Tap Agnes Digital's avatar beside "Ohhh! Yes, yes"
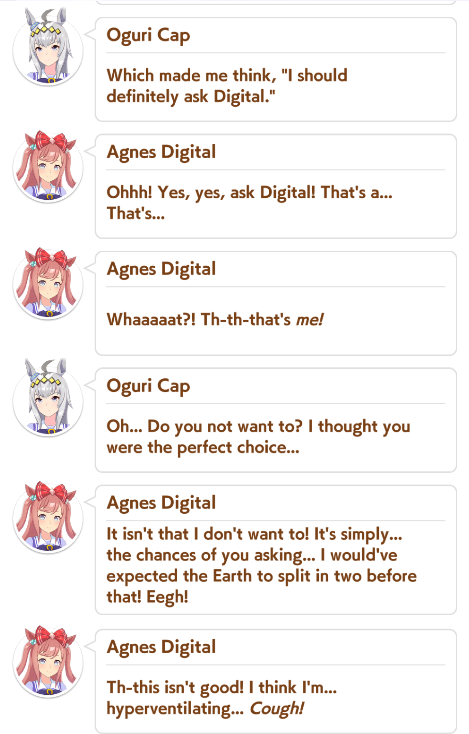The image size is (469, 734). tap(48, 167)
